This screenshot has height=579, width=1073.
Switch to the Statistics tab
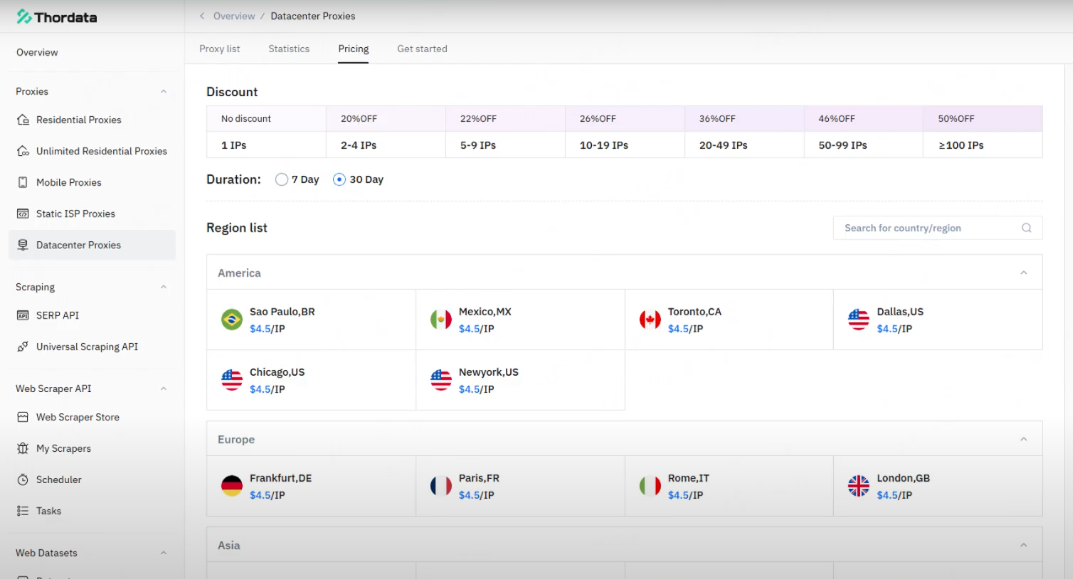click(289, 49)
